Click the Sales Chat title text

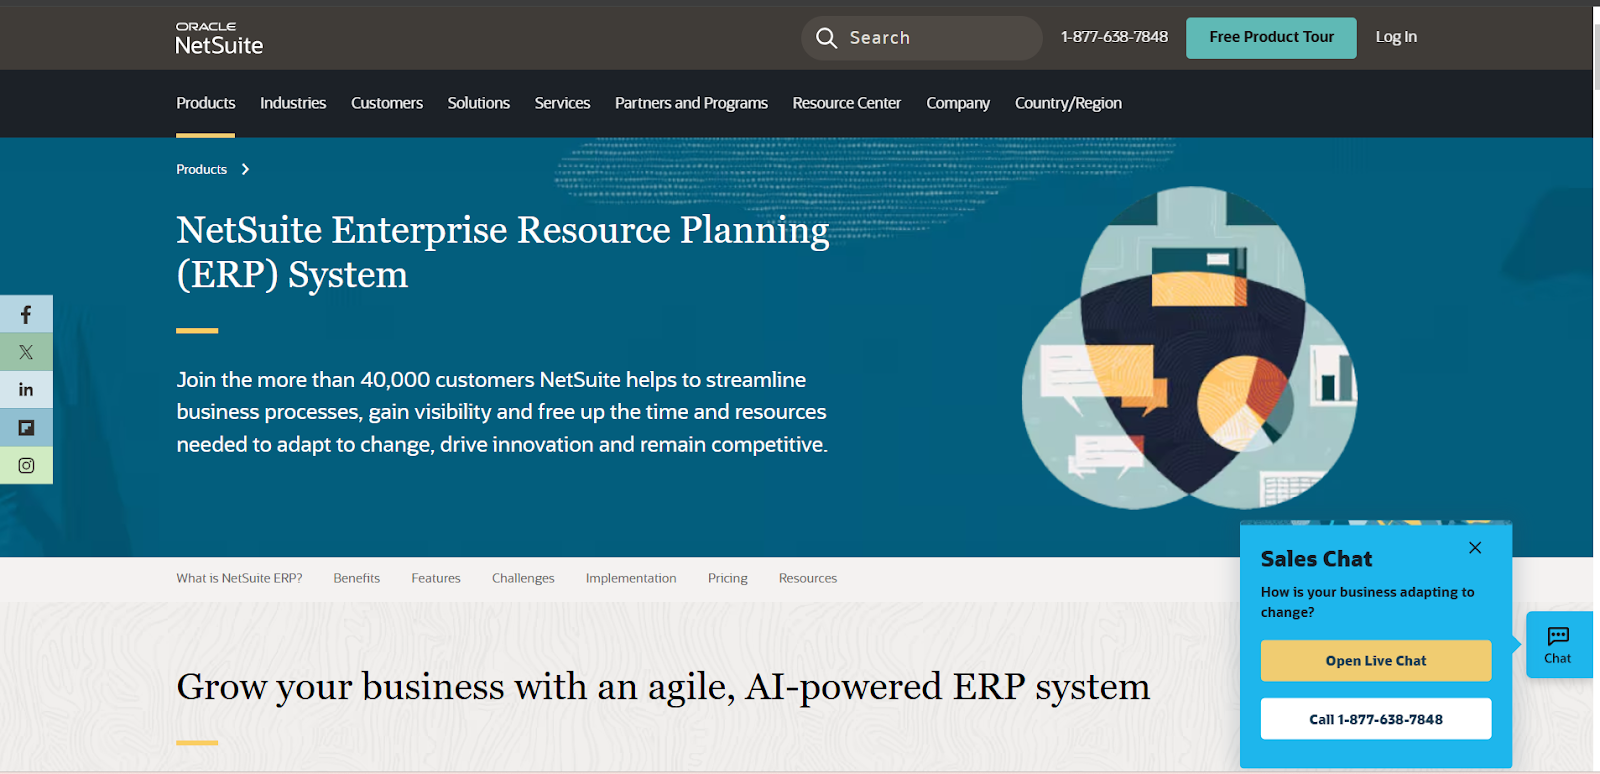(x=1316, y=559)
